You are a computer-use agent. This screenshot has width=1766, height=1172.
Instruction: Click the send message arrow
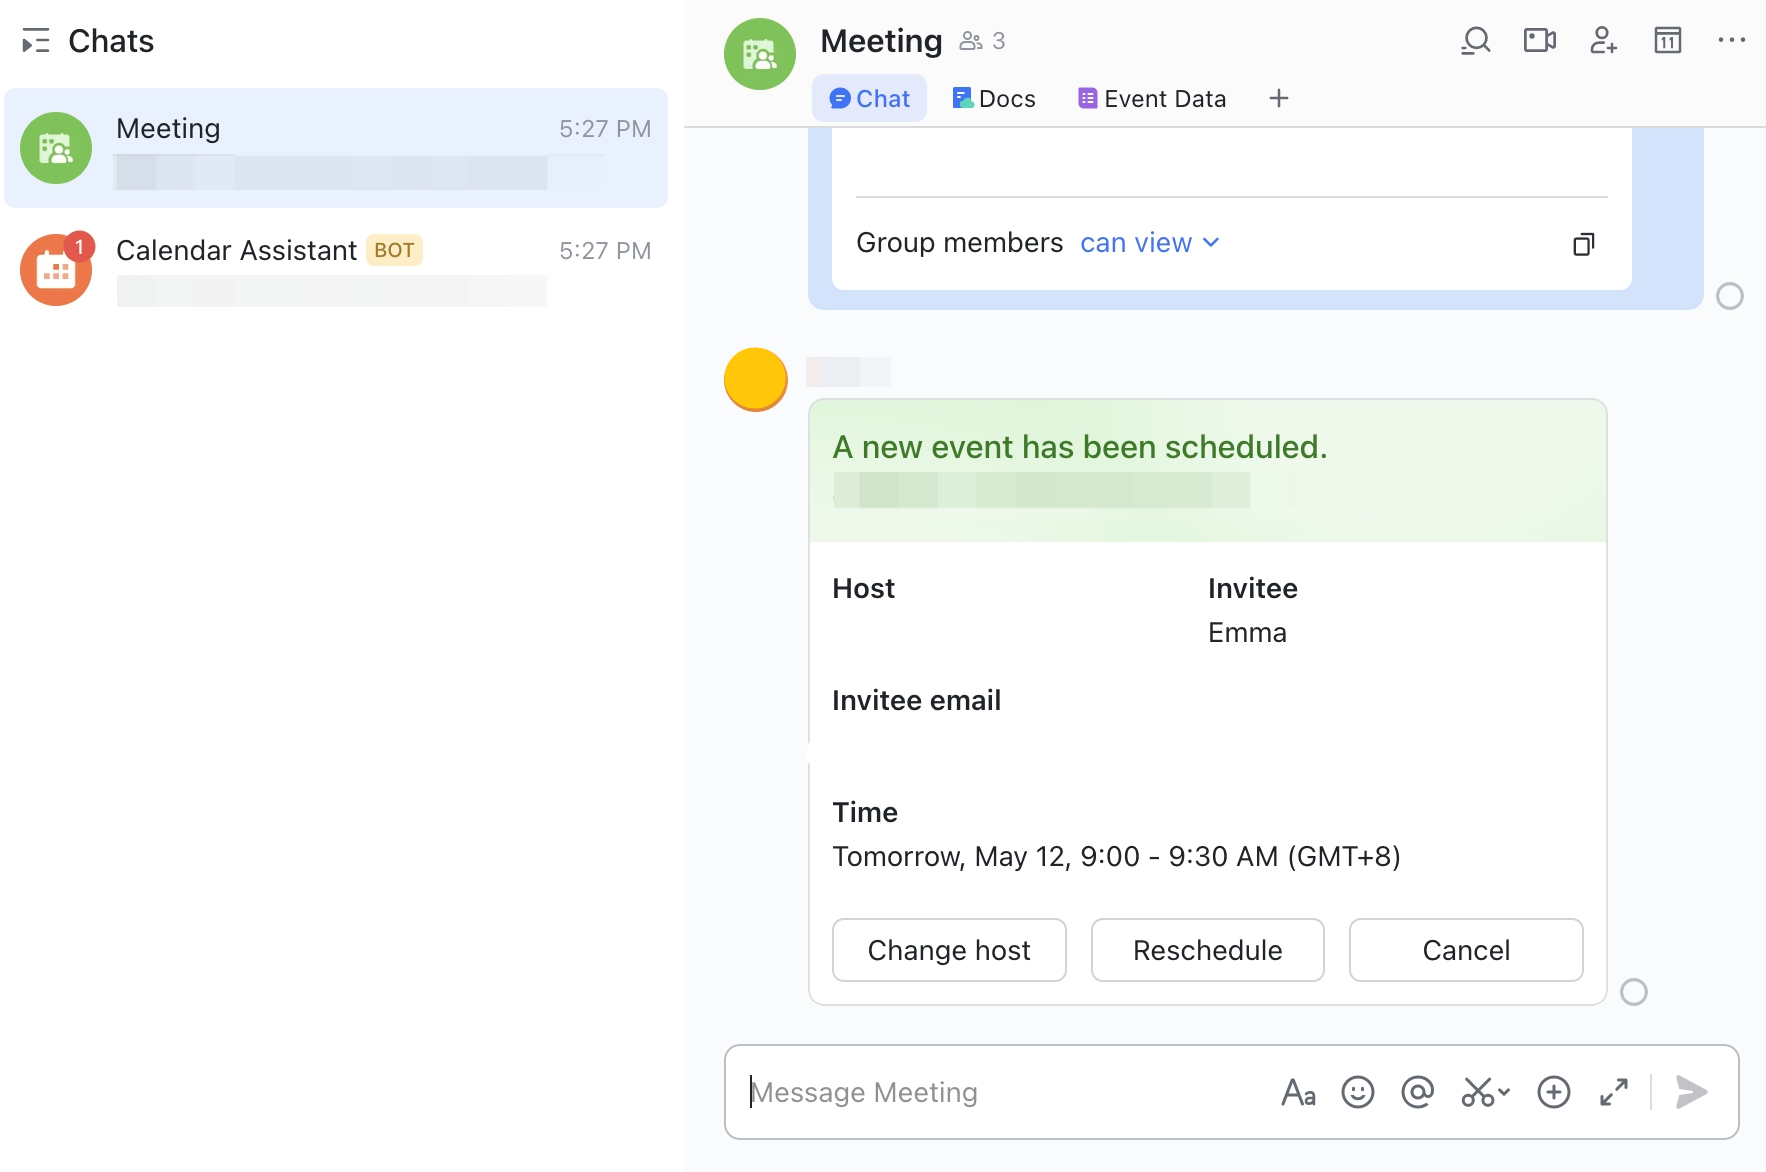tap(1690, 1092)
